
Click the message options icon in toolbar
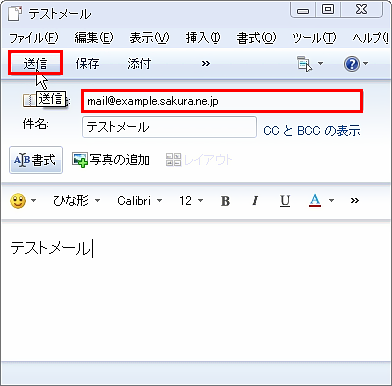305,63
